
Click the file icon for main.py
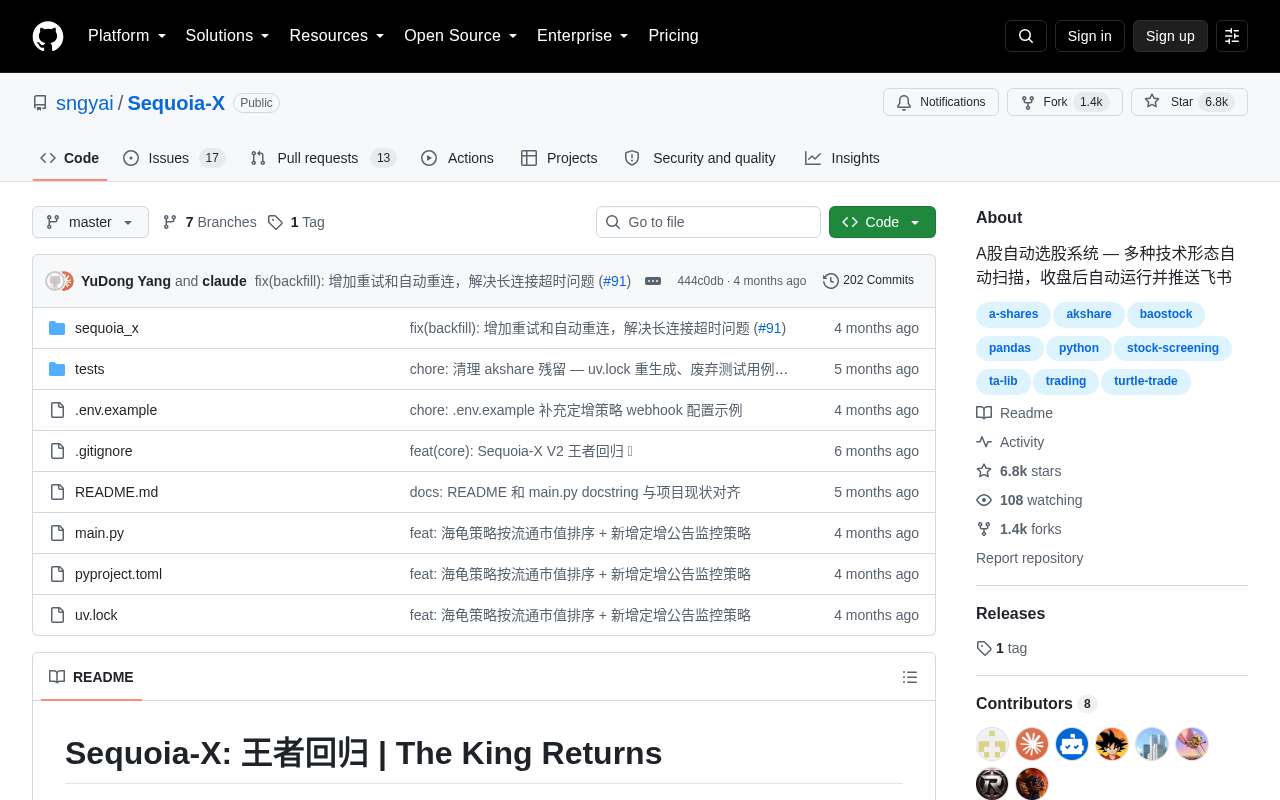(57, 533)
